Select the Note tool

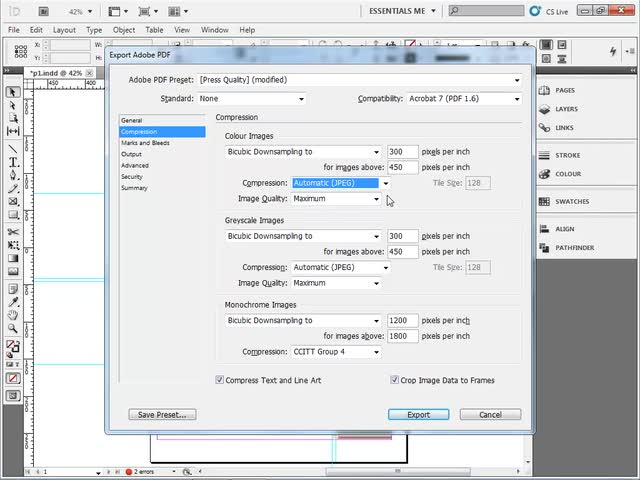pyautogui.click(x=13, y=289)
